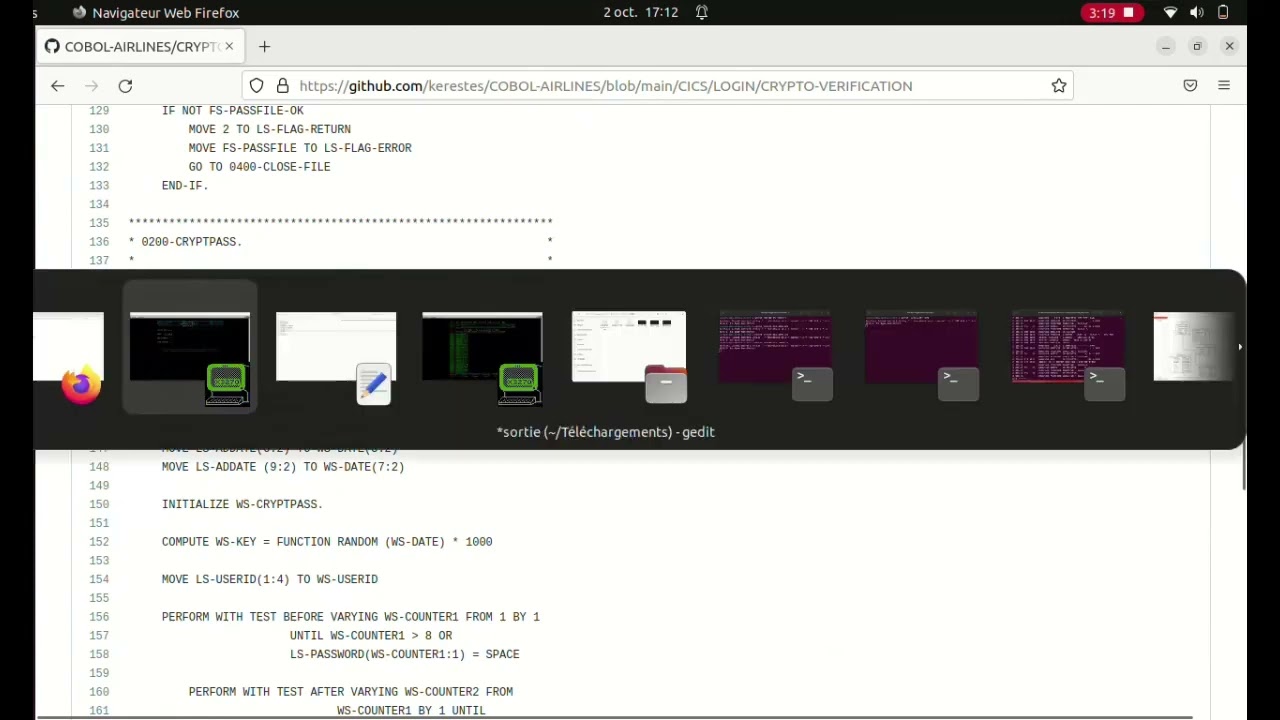
Task: Click the '*sortie (~/Téléchargements) - gedit' label
Action: pyautogui.click(x=606, y=432)
